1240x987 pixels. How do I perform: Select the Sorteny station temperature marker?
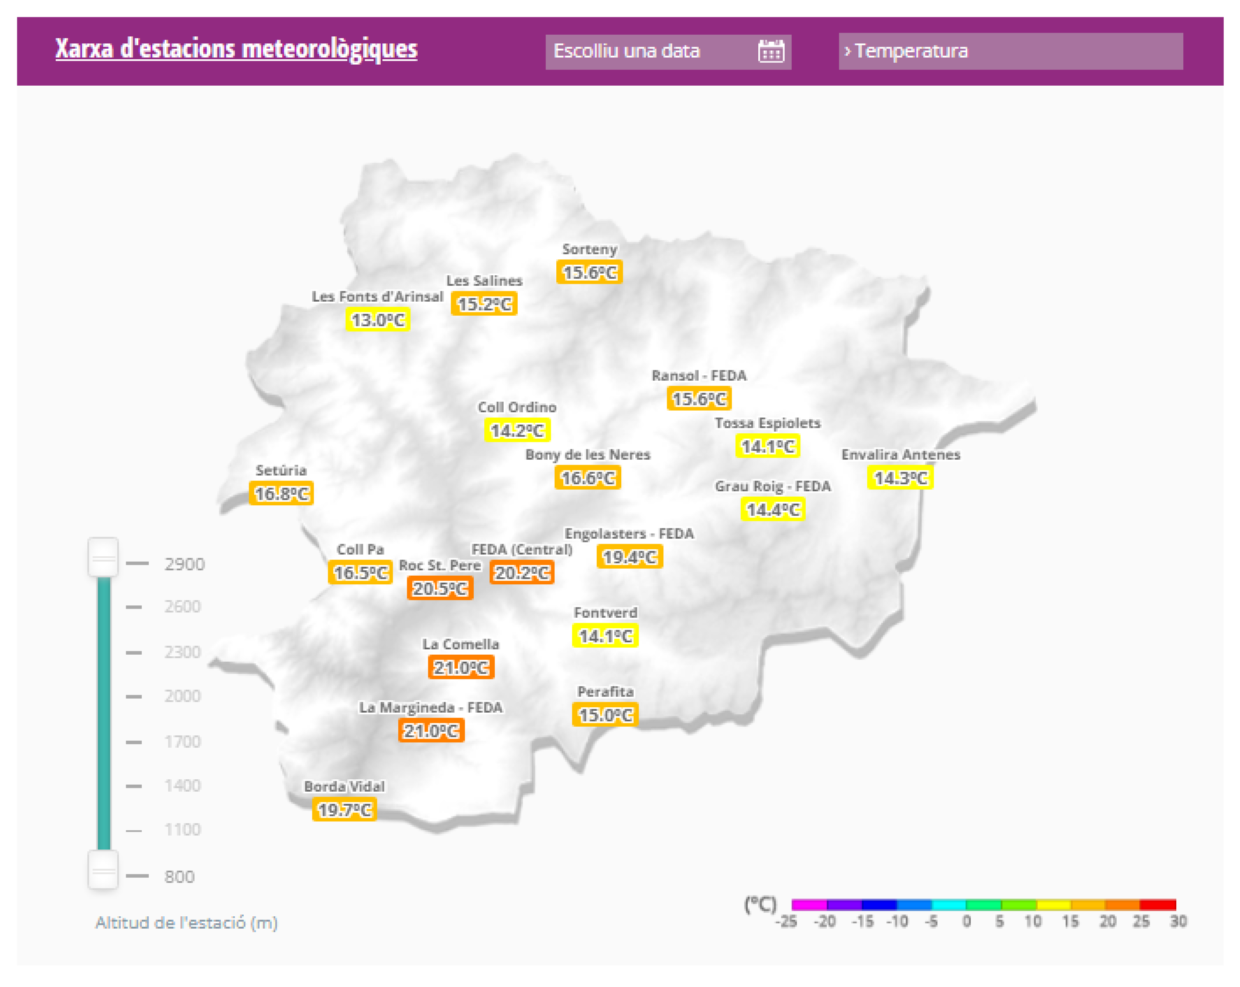click(x=589, y=271)
